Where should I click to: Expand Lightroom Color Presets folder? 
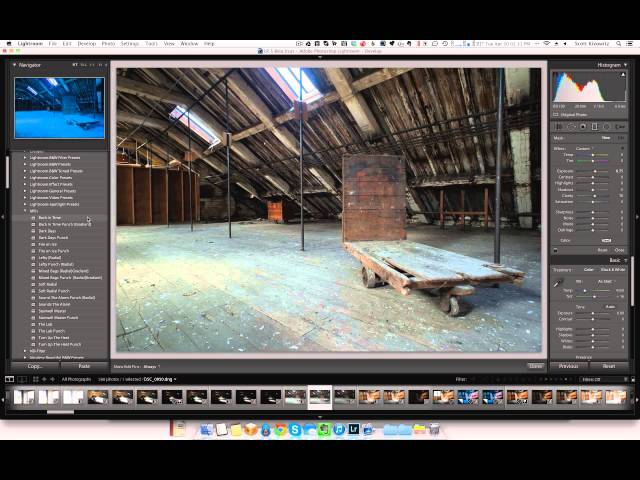pos(25,178)
